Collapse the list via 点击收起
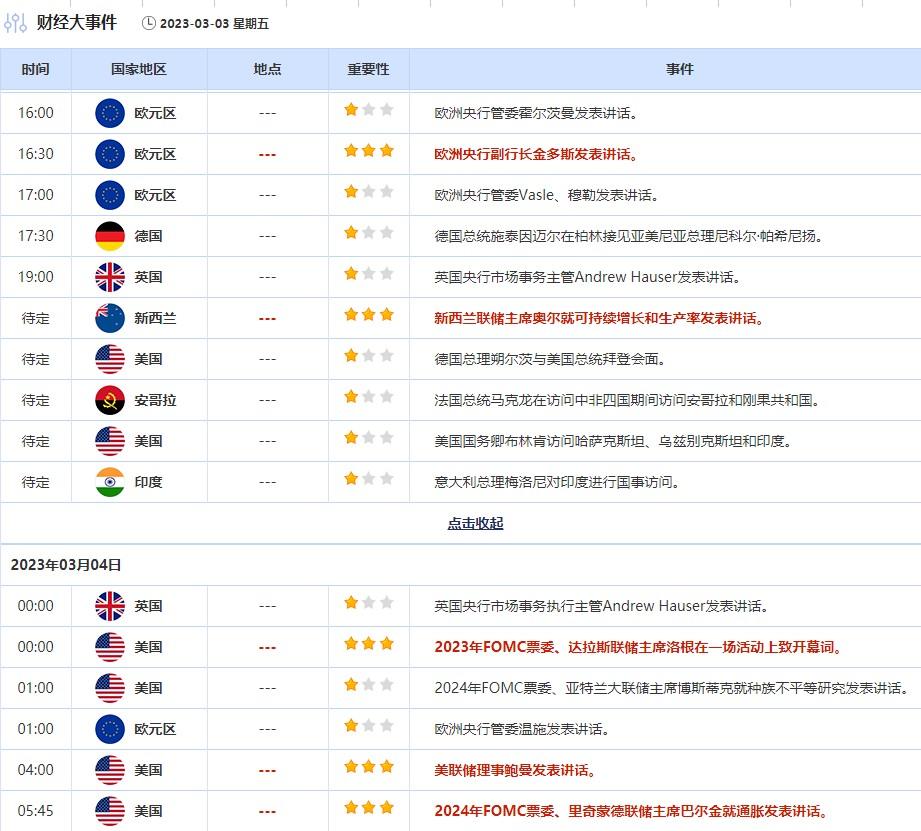The height and width of the screenshot is (831, 921). pyautogui.click(x=475, y=523)
